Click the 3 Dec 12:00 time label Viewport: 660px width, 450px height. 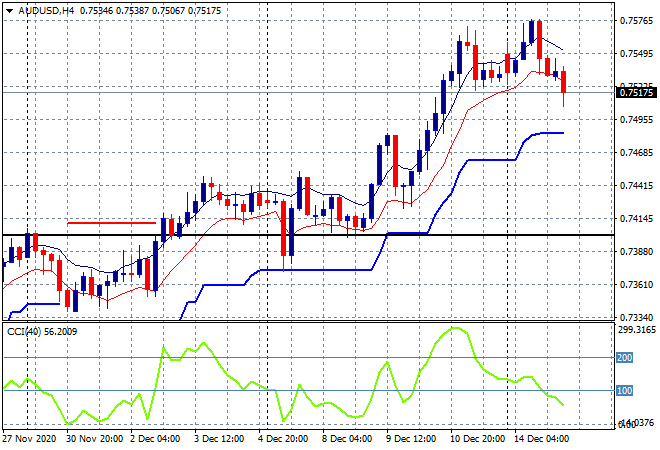click(x=219, y=439)
